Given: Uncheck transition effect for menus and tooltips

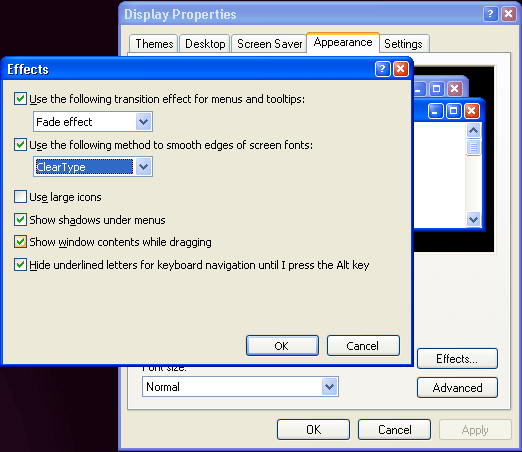Looking at the screenshot, I should tap(20, 99).
